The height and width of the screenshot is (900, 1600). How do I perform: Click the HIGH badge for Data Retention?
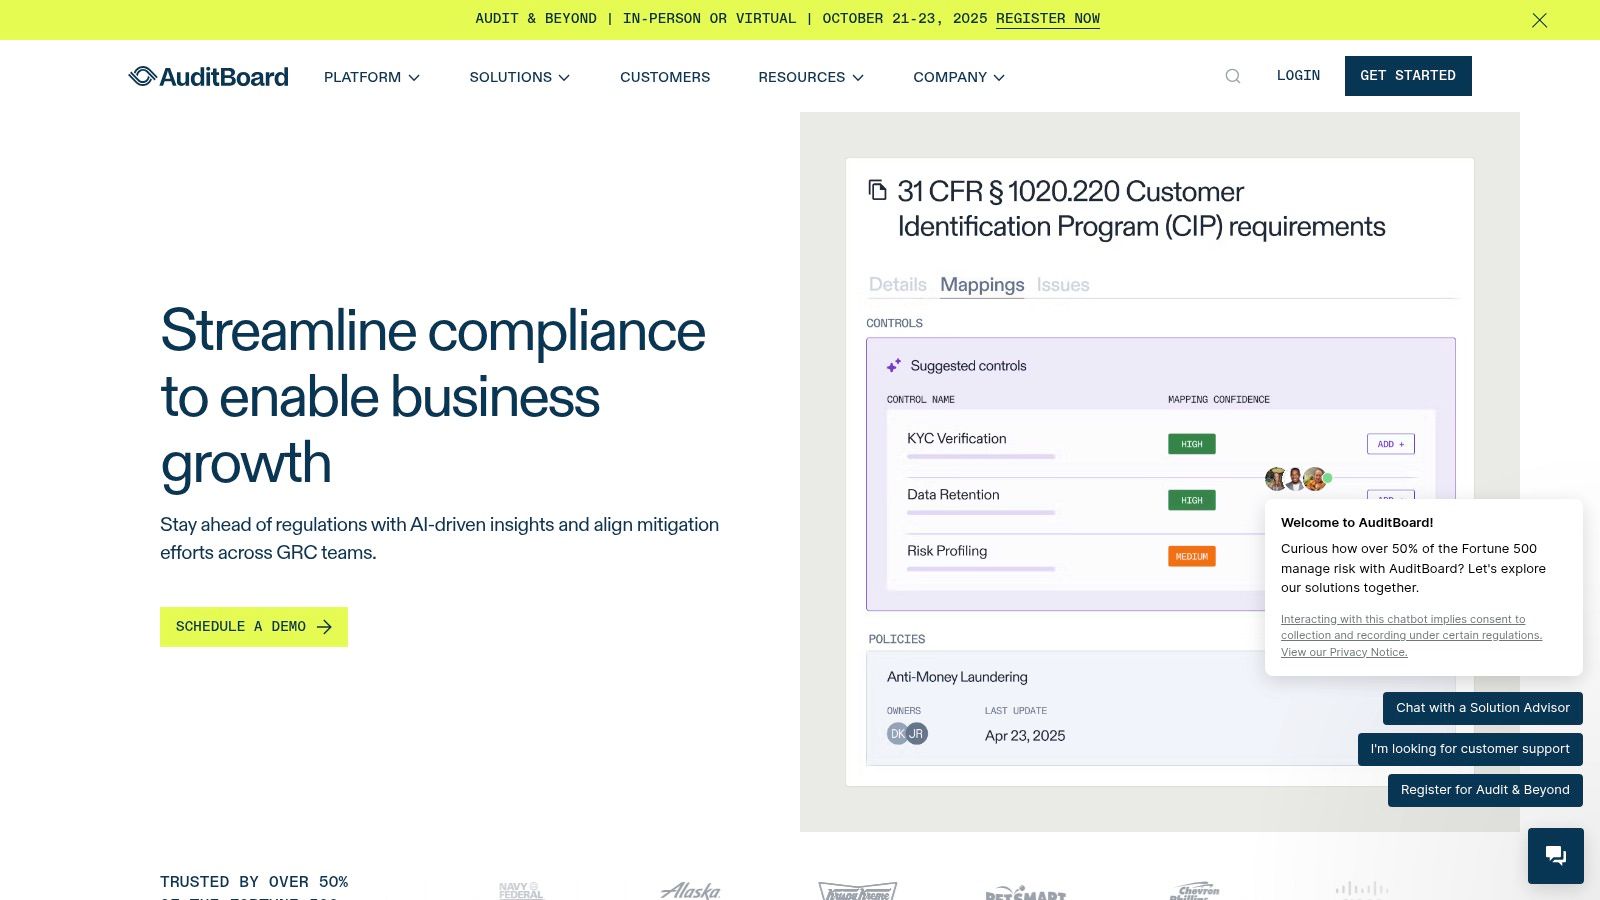(1192, 500)
